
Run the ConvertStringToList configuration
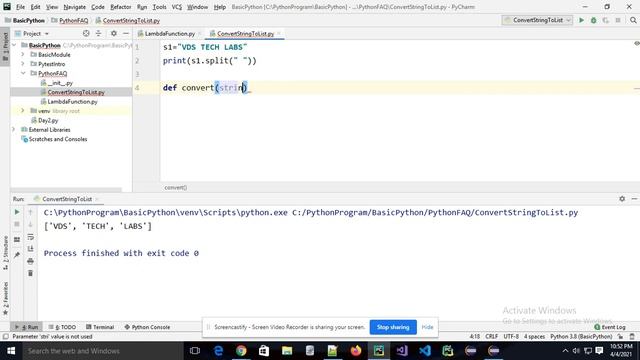pyautogui.click(x=581, y=20)
